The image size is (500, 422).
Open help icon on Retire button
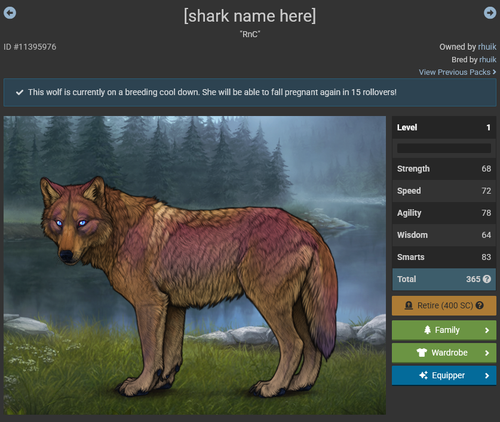pyautogui.click(x=479, y=305)
